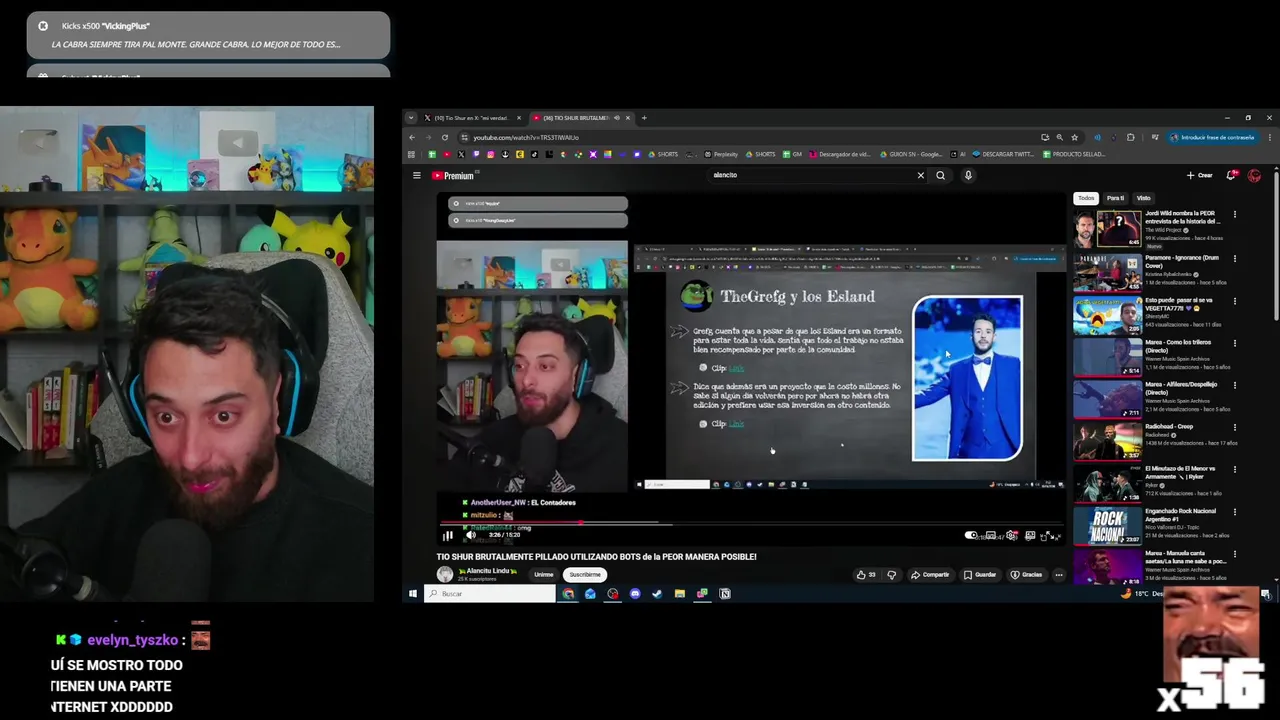The image size is (1280, 720).
Task: Click the Windows taskbar Buscar search box
Action: click(x=490, y=594)
